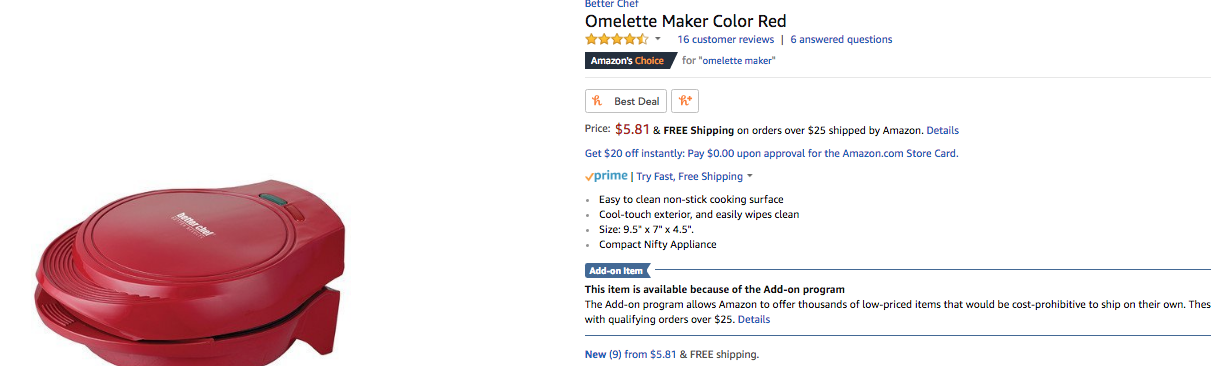
Task: Open 16 customer reviews link
Action: click(x=725, y=40)
